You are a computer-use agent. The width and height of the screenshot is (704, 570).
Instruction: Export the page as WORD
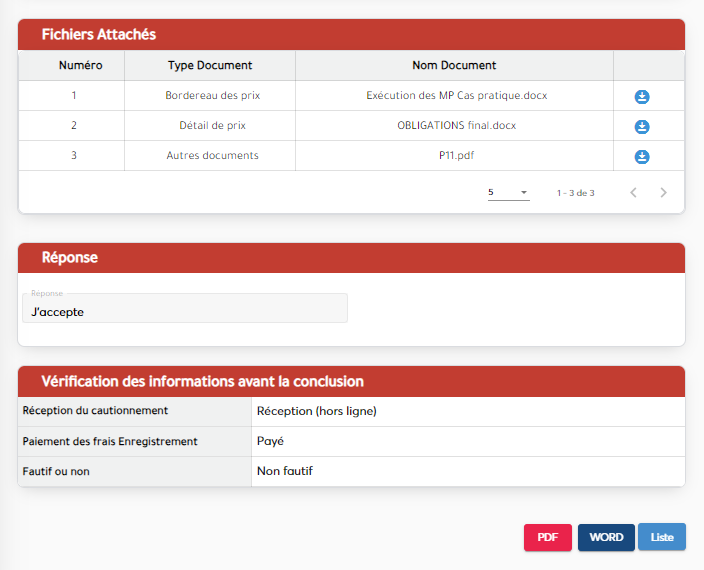606,537
